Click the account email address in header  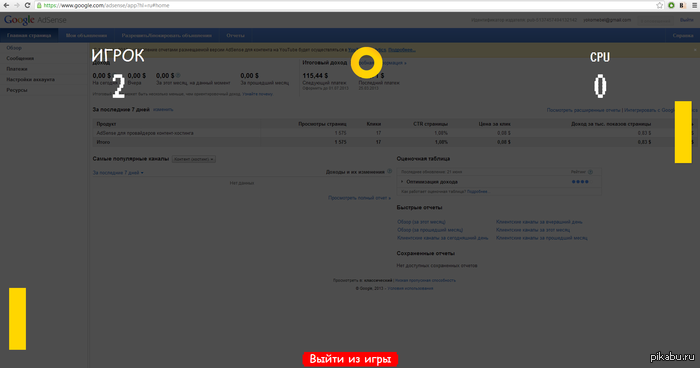coord(607,20)
